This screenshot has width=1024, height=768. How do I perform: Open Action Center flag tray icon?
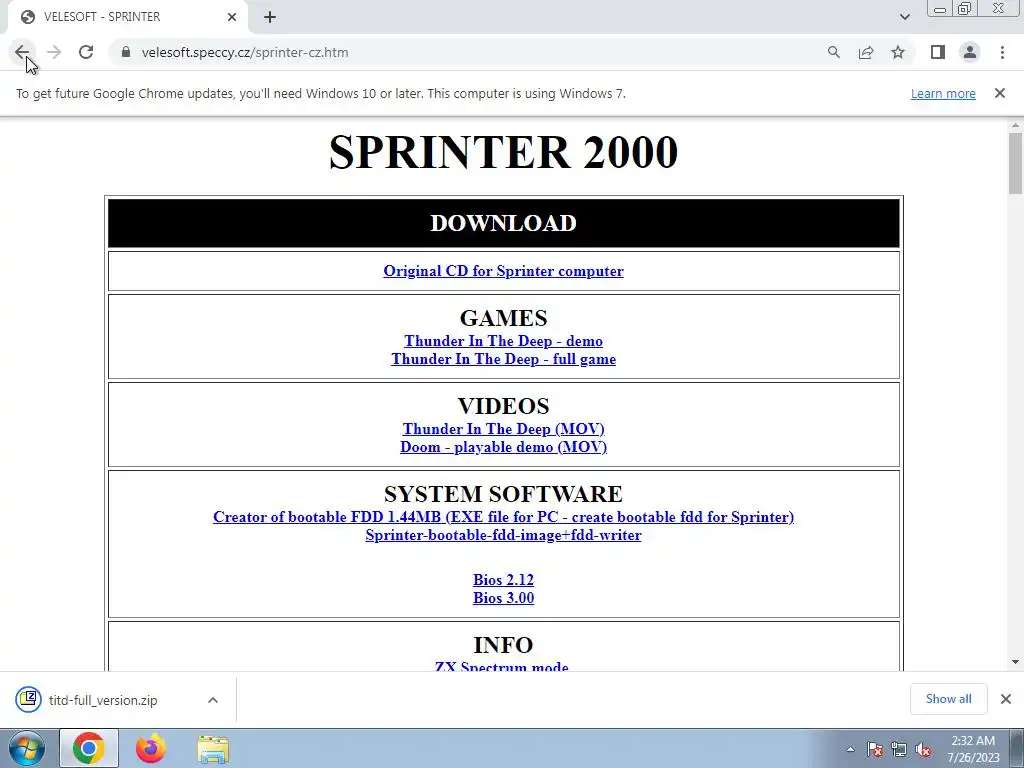click(875, 749)
